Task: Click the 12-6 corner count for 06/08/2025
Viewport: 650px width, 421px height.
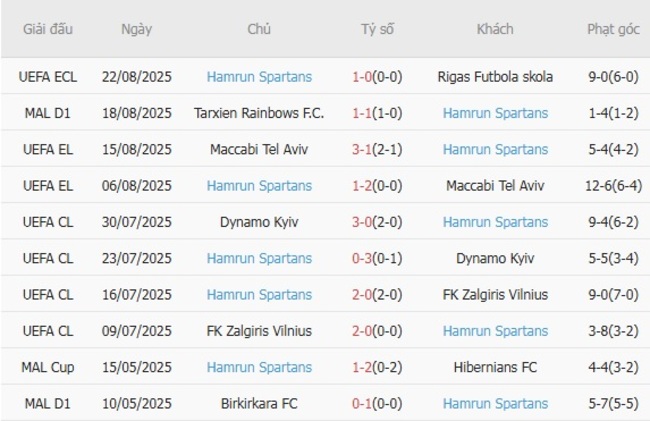Action: pyautogui.click(x=602, y=186)
